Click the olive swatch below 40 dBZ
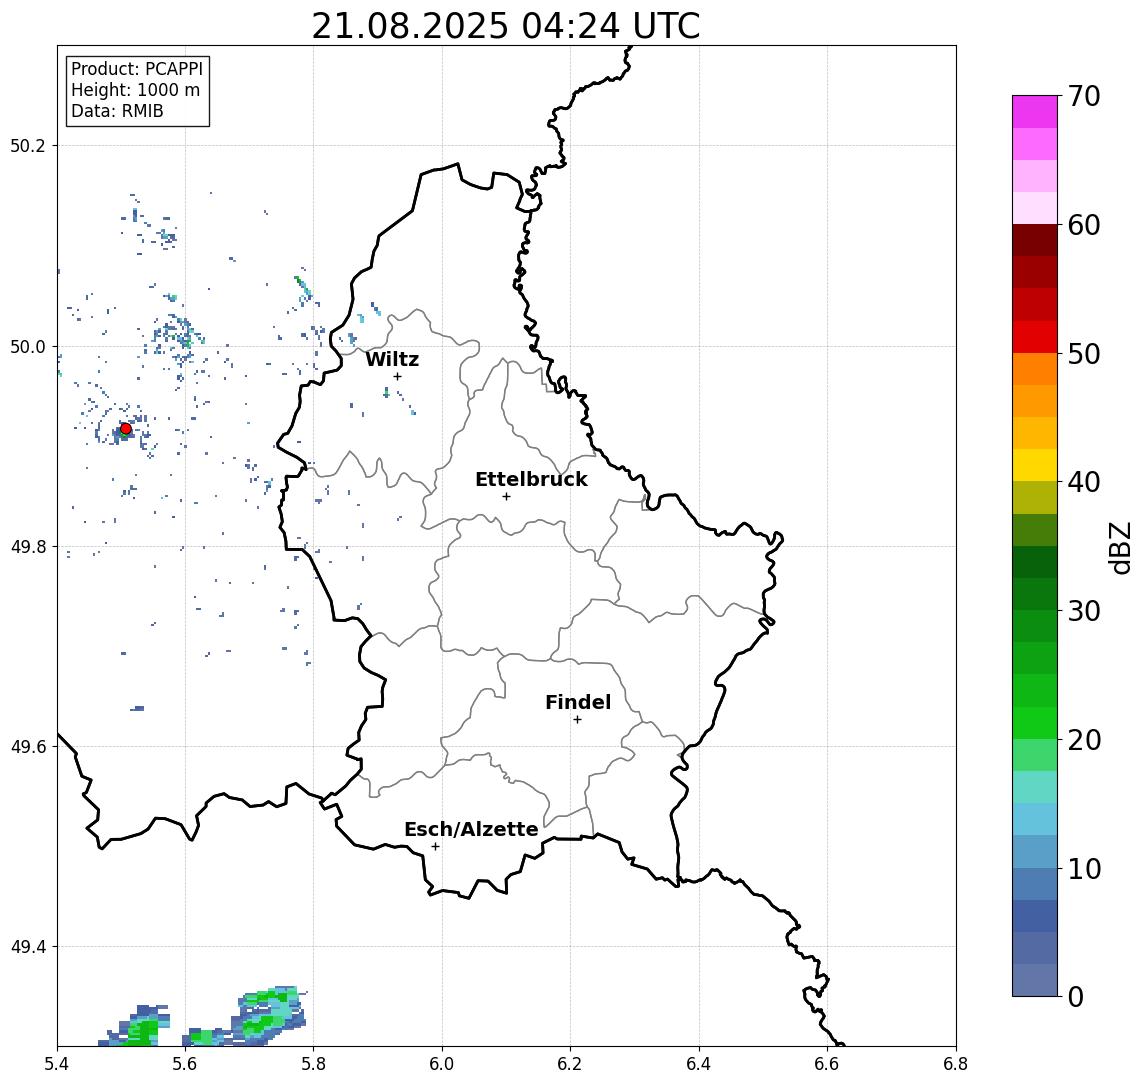 click(1035, 497)
